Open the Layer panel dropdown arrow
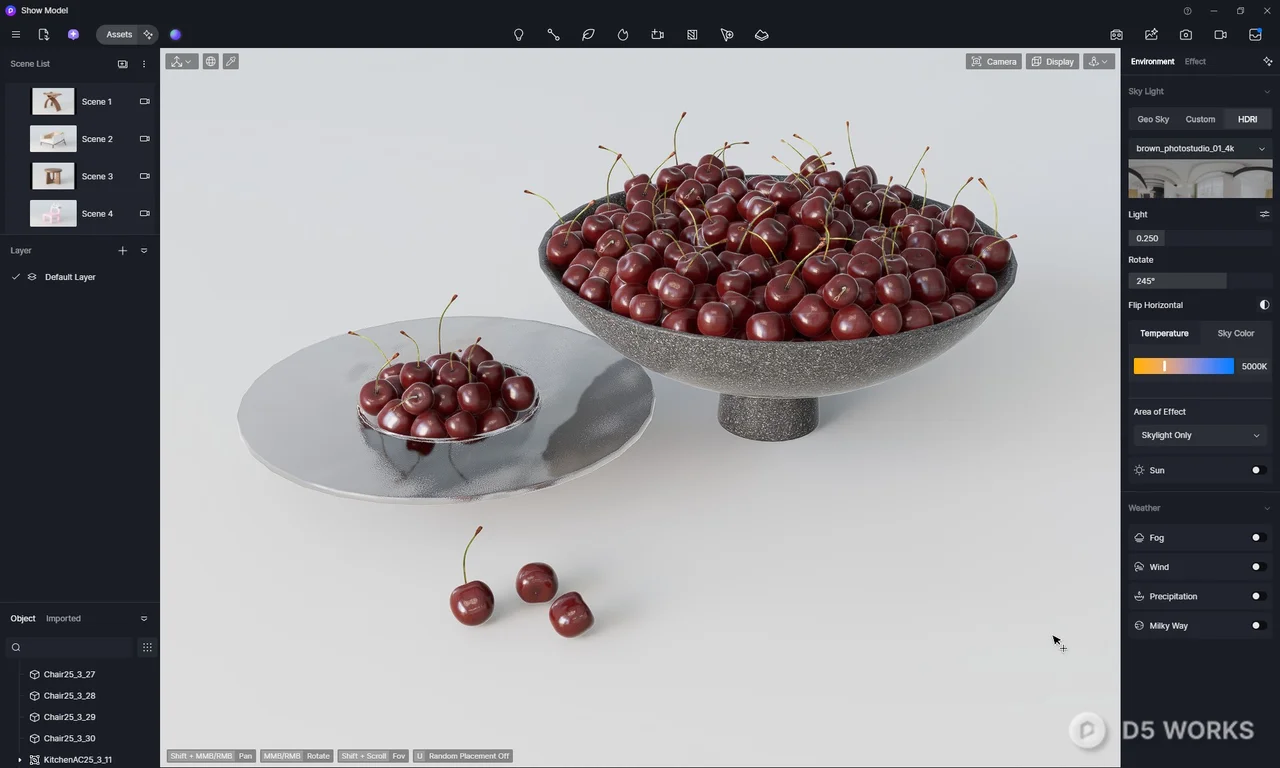The width and height of the screenshot is (1280, 768). coord(144,251)
